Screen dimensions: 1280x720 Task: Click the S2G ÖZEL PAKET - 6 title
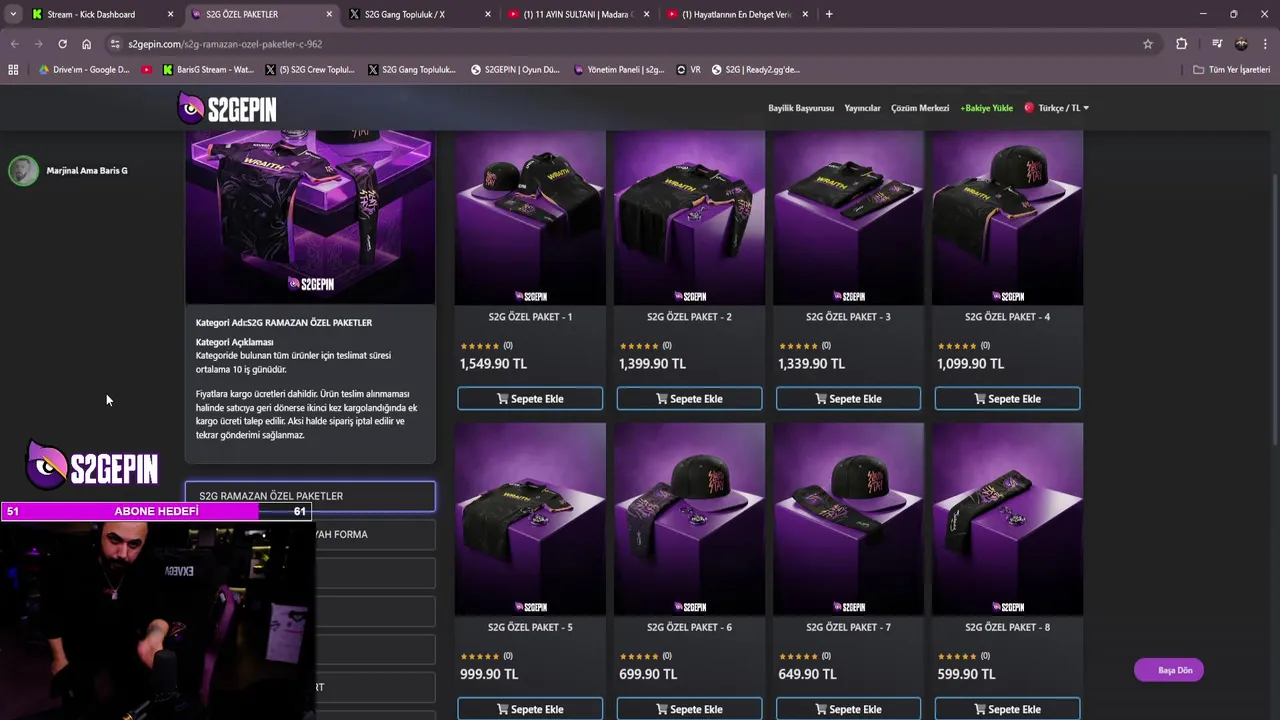[x=689, y=628]
